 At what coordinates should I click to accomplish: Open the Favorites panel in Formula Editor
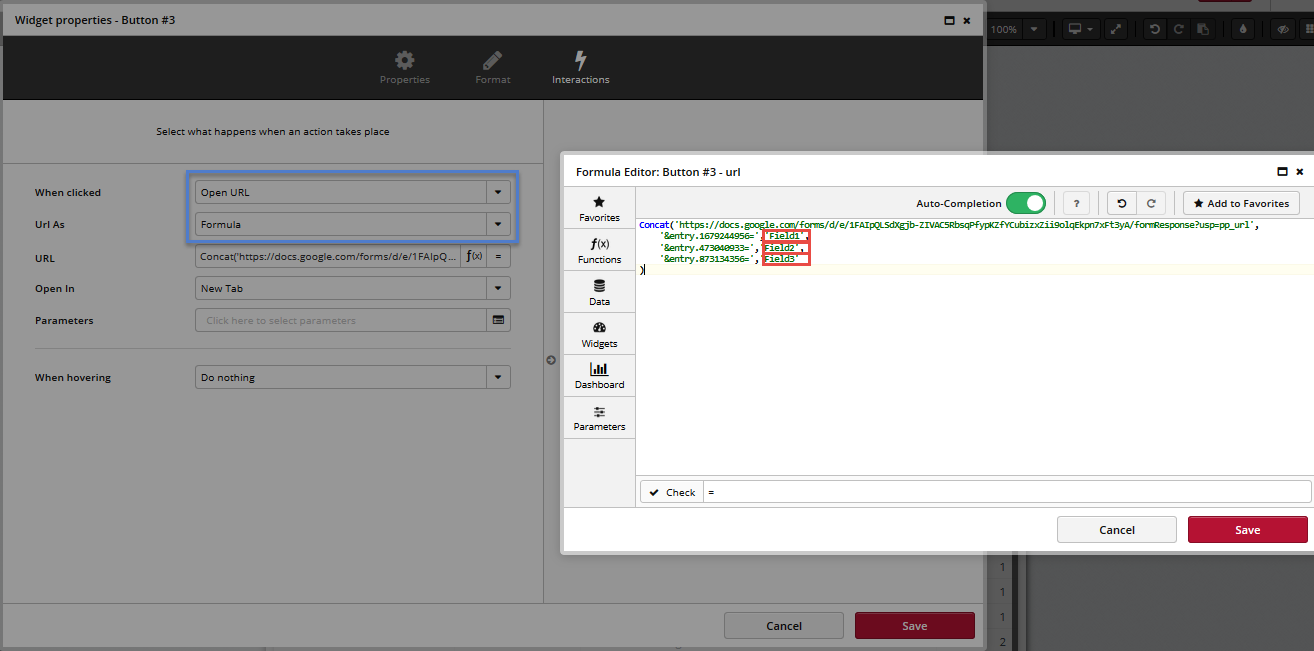coord(599,208)
